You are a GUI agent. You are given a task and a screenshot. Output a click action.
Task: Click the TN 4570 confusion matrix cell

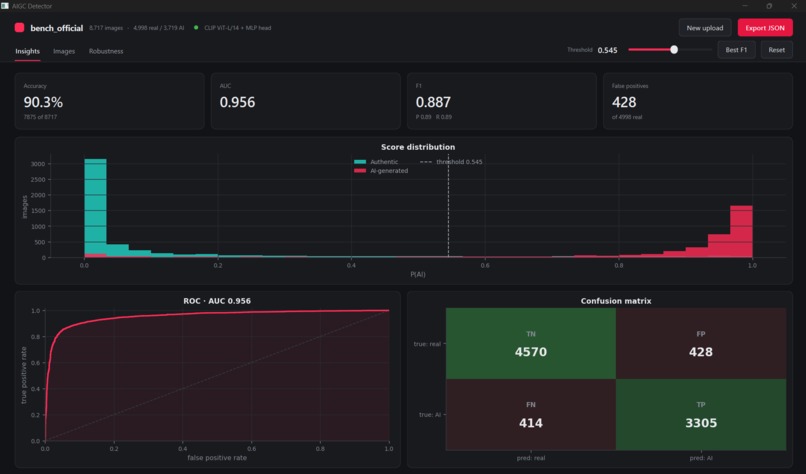point(531,343)
